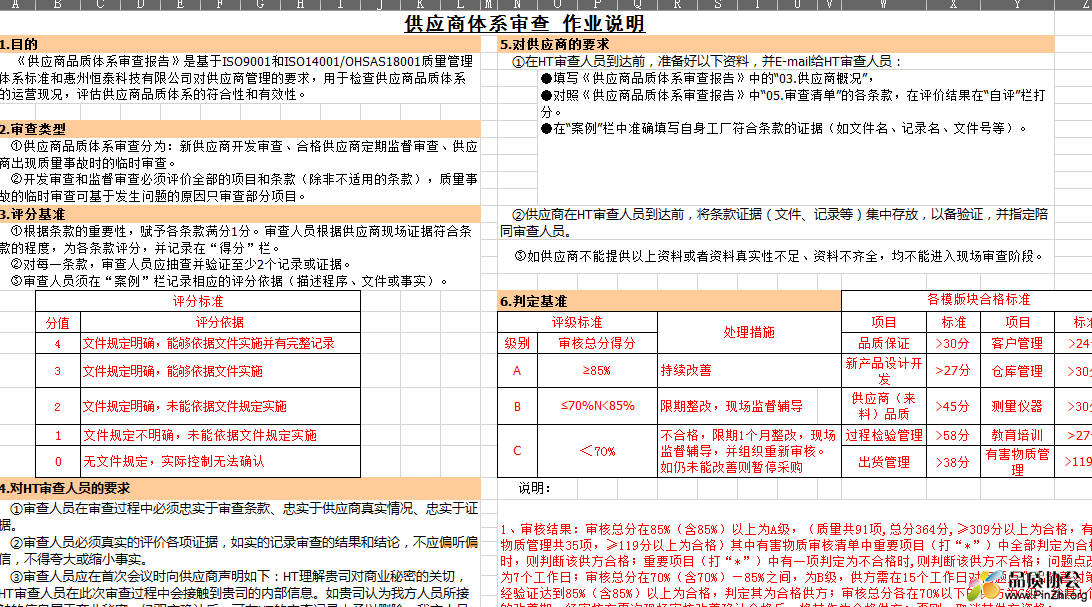Click the 出货管理 item cell
The width and height of the screenshot is (1092, 607).
click(x=884, y=462)
